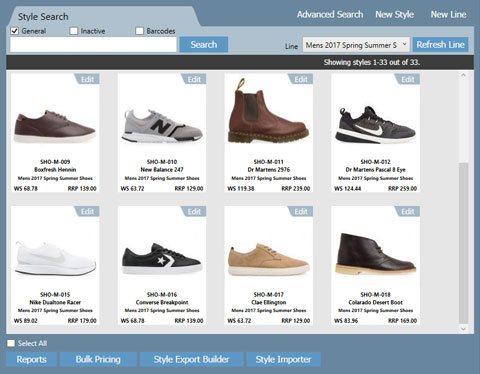Select the Clae Ellington shoe image

tap(268, 259)
